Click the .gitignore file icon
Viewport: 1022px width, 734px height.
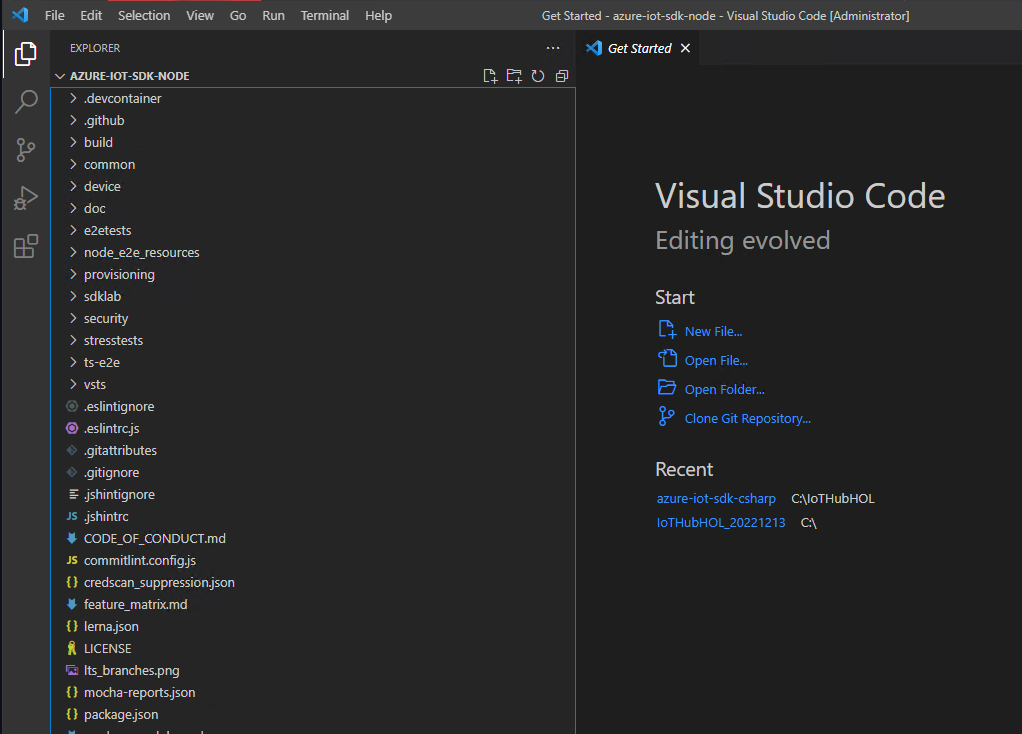[x=72, y=473]
